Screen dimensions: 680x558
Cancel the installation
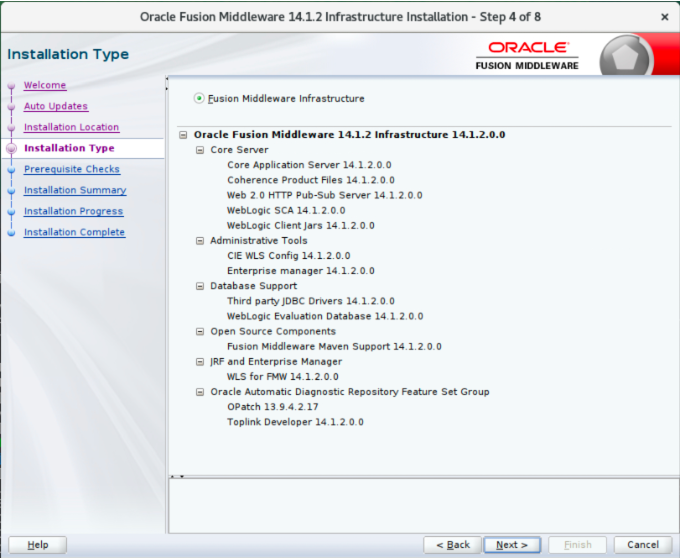643,545
